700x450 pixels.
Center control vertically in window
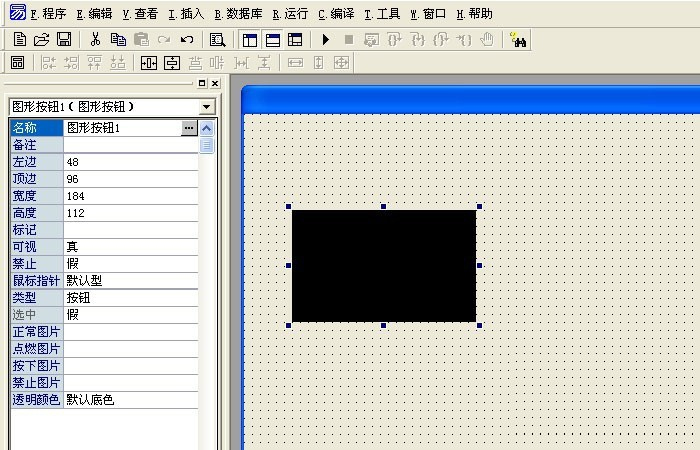(172, 62)
